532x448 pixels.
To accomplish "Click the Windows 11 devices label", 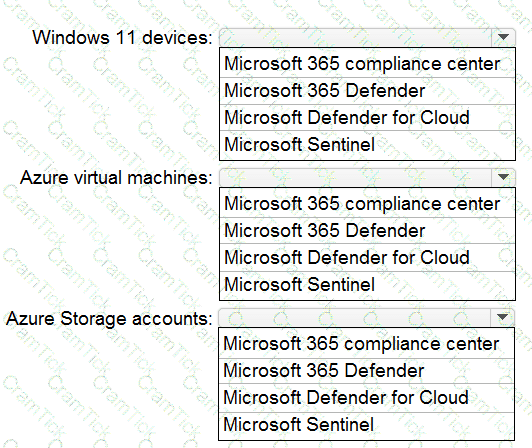I will (x=122, y=37).
